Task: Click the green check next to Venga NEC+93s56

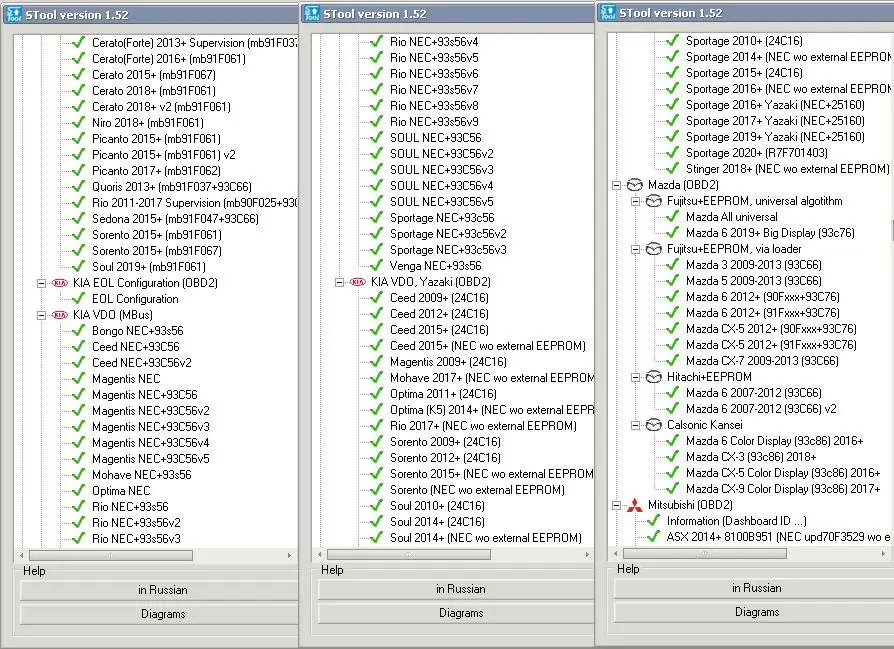Action: (376, 265)
